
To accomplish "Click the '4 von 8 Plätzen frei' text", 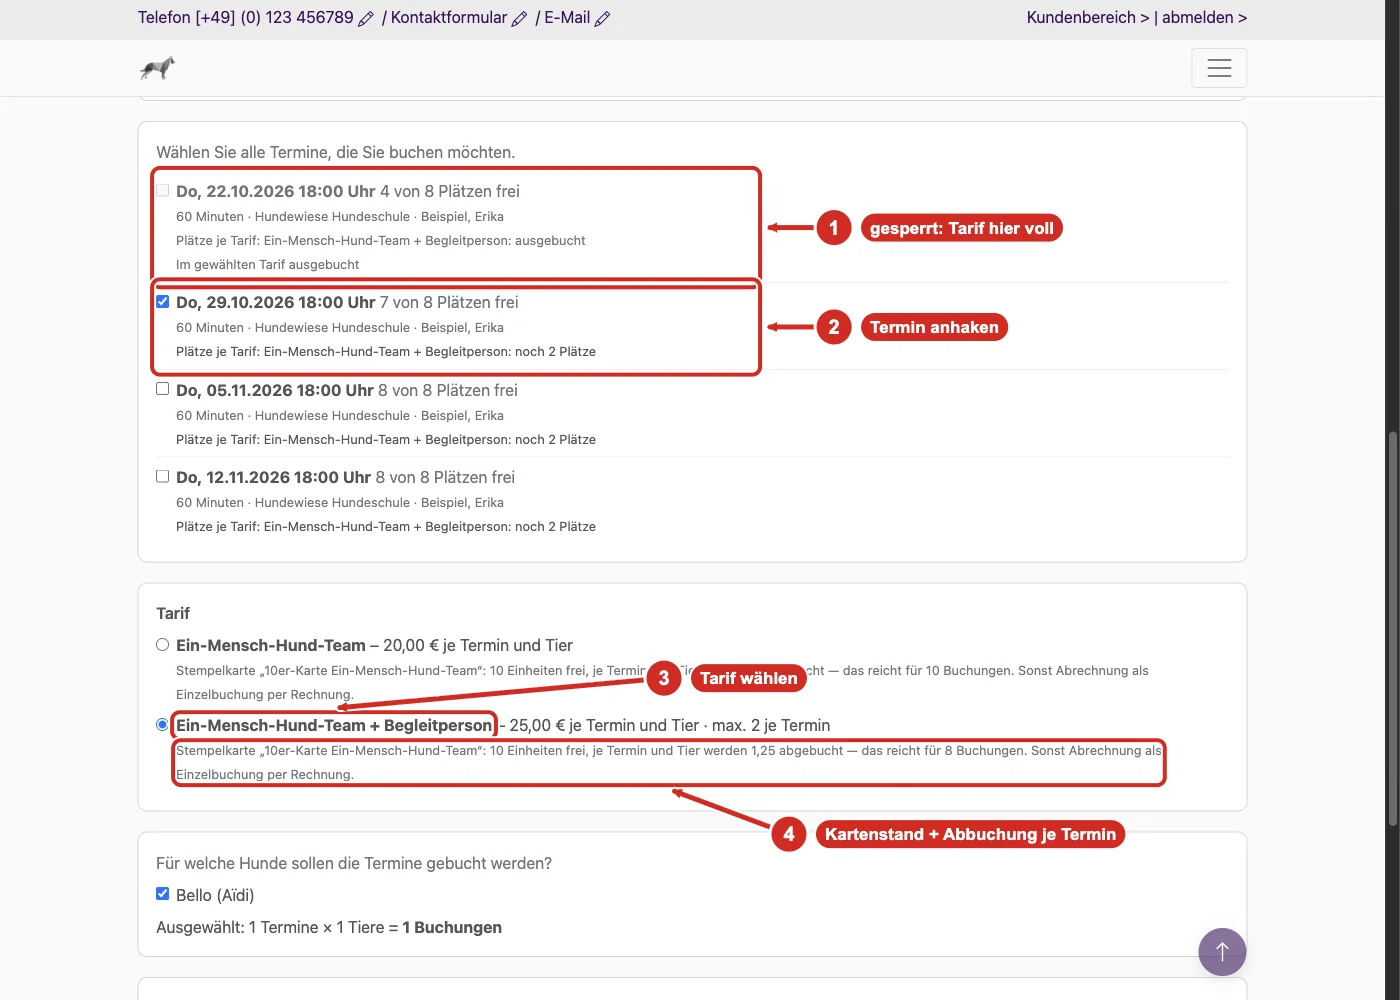I will click(450, 191).
